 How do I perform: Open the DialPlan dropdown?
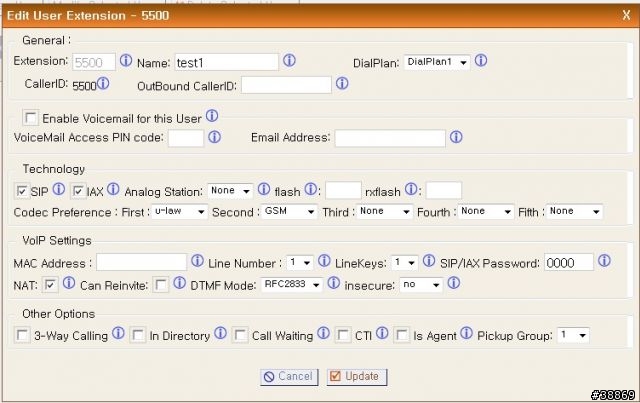pyautogui.click(x=437, y=62)
